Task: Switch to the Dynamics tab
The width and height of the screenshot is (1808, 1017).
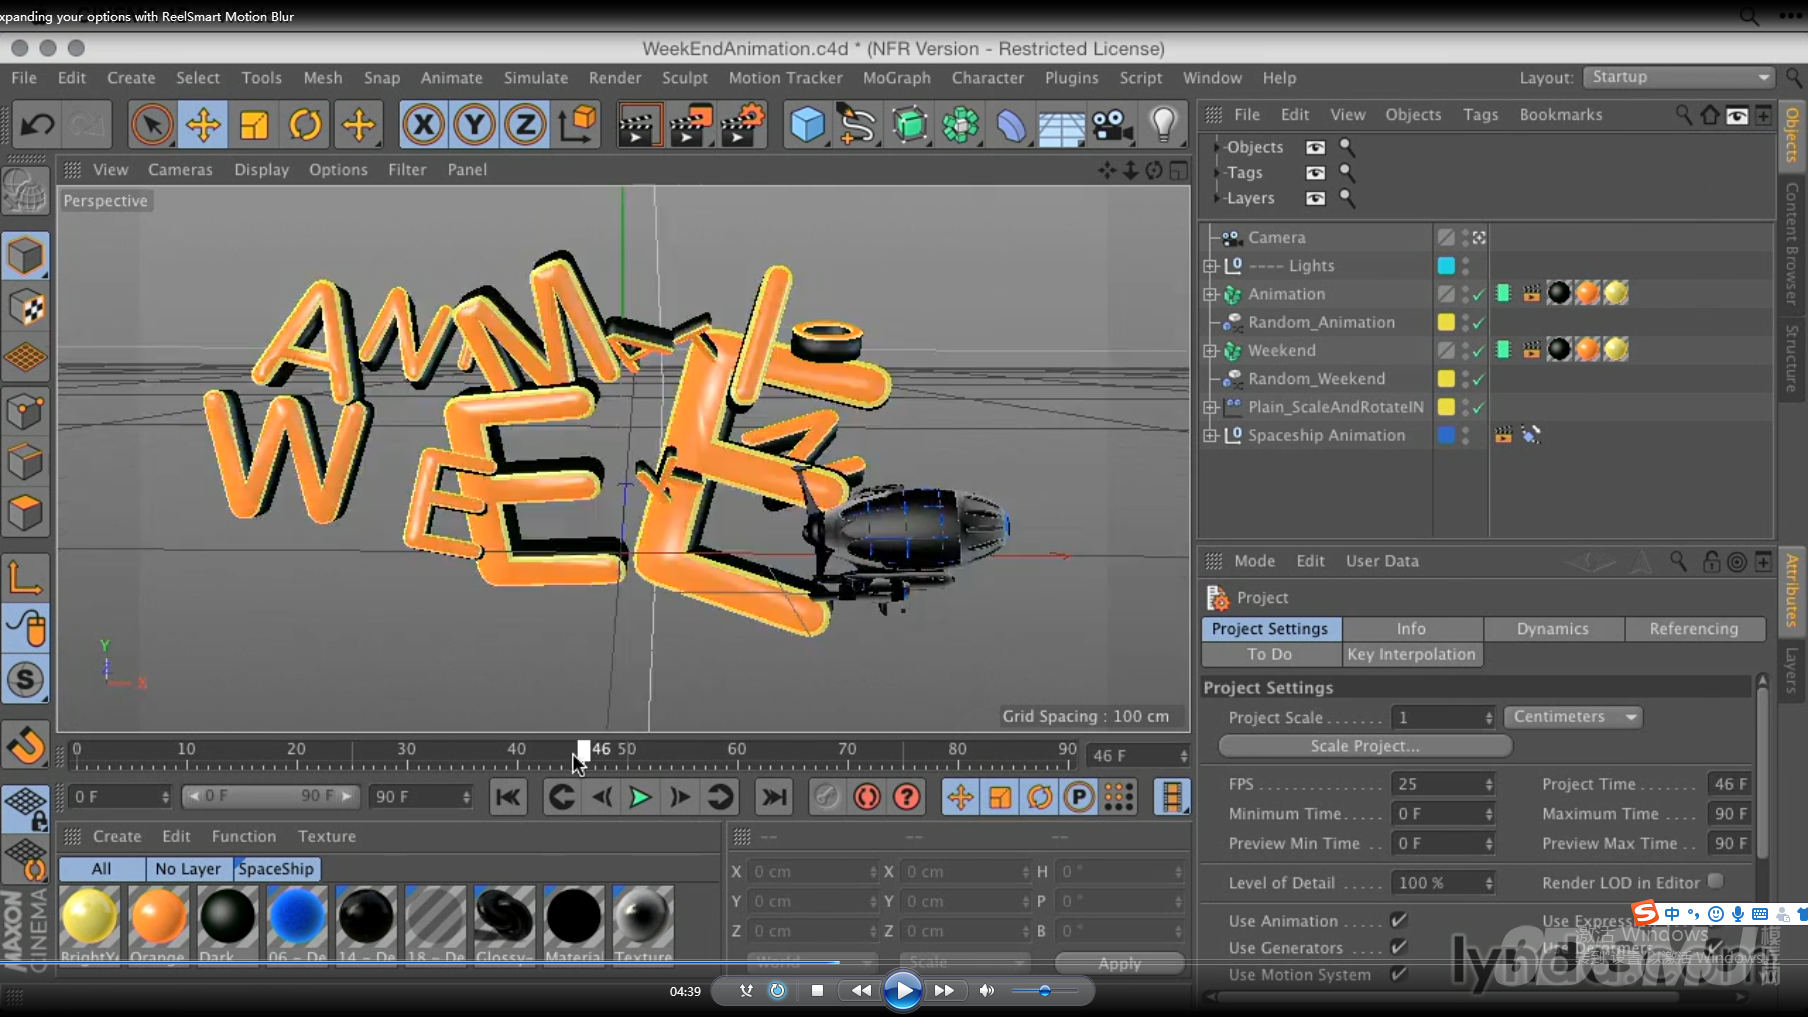Action: pyautogui.click(x=1552, y=629)
